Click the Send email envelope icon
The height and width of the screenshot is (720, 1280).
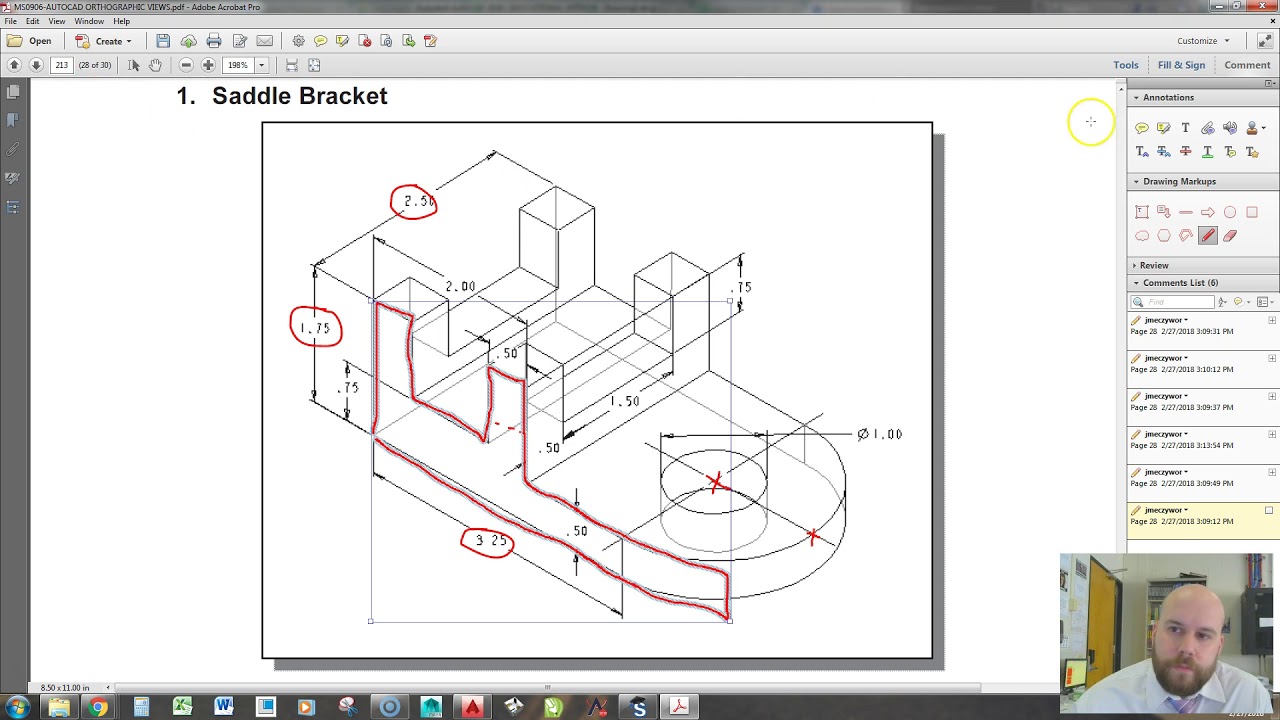(x=264, y=41)
